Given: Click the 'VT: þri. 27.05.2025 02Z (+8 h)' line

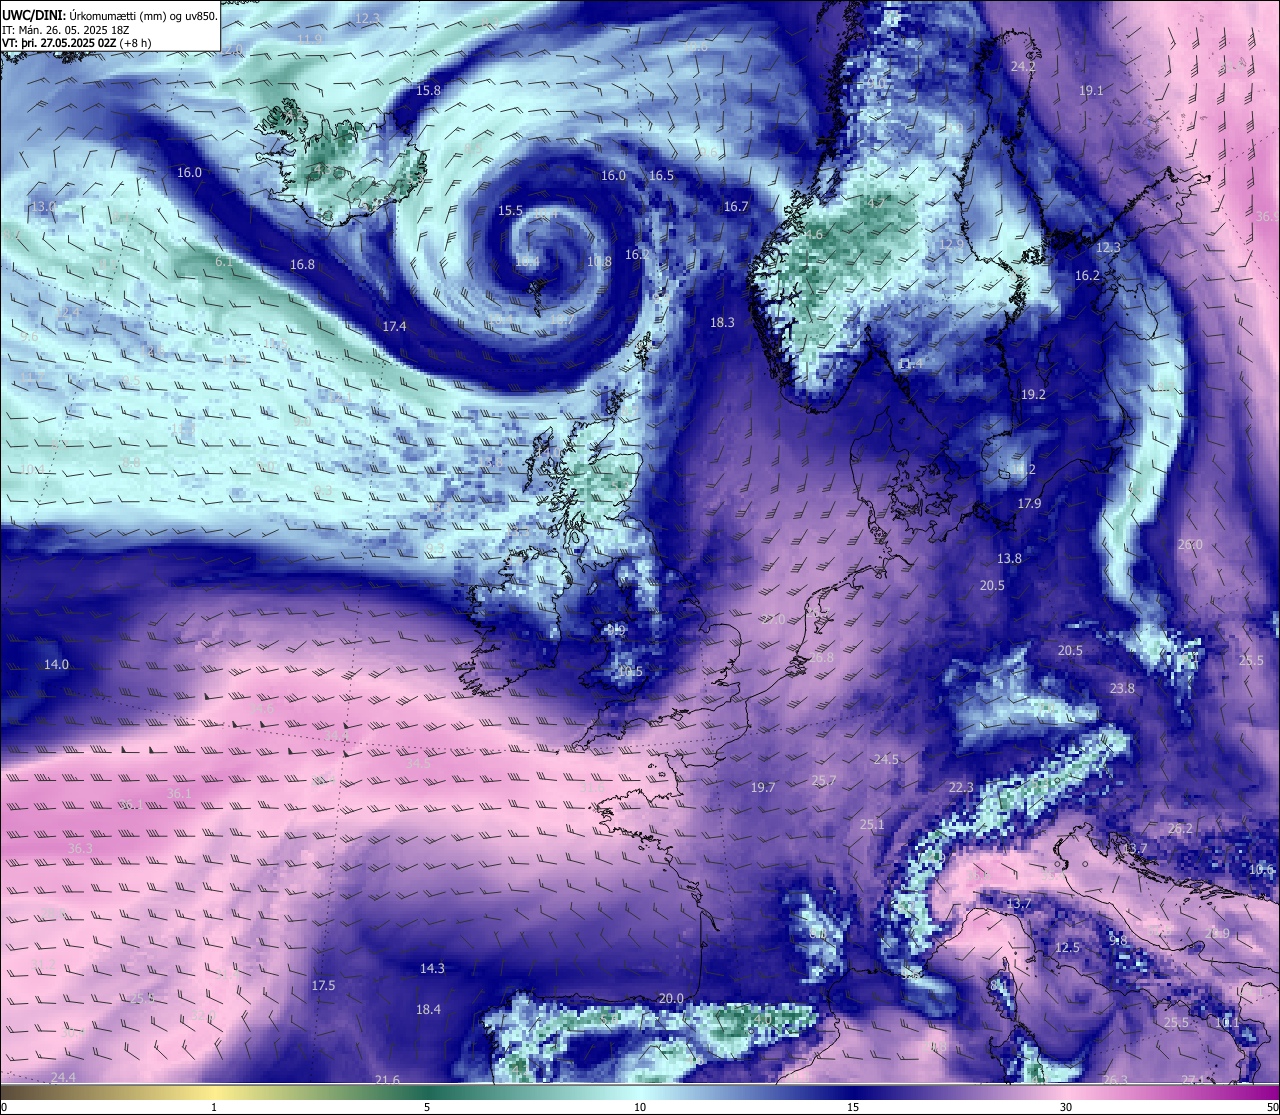Looking at the screenshot, I should [77, 43].
